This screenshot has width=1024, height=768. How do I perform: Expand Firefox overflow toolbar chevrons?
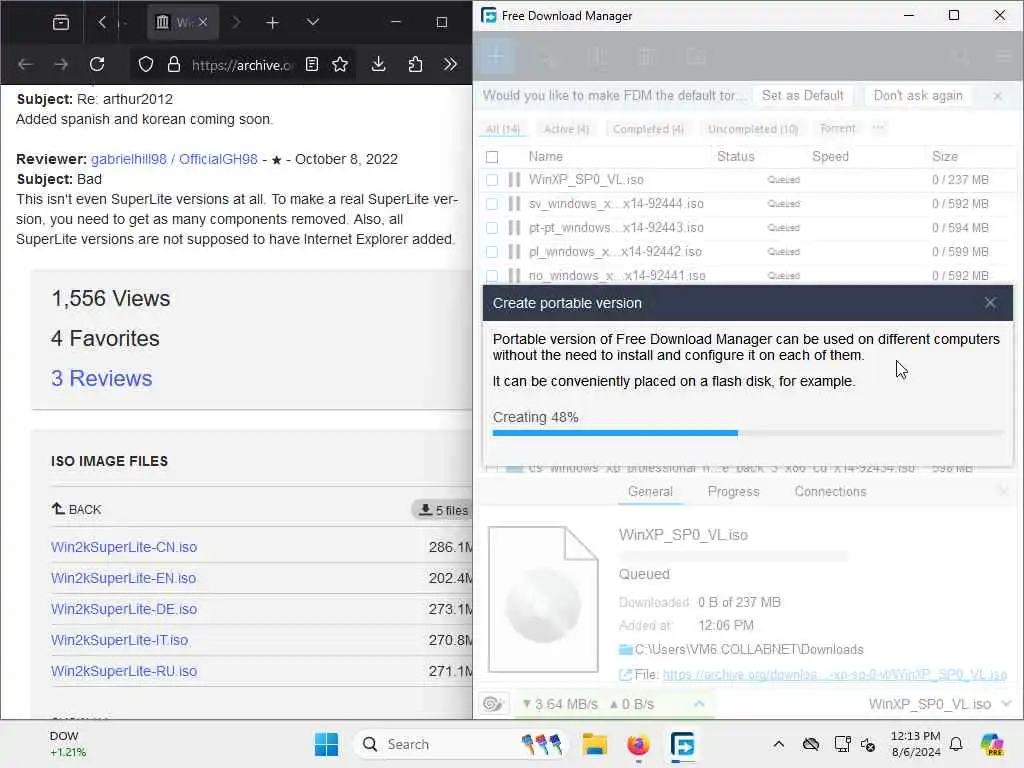pyautogui.click(x=450, y=64)
